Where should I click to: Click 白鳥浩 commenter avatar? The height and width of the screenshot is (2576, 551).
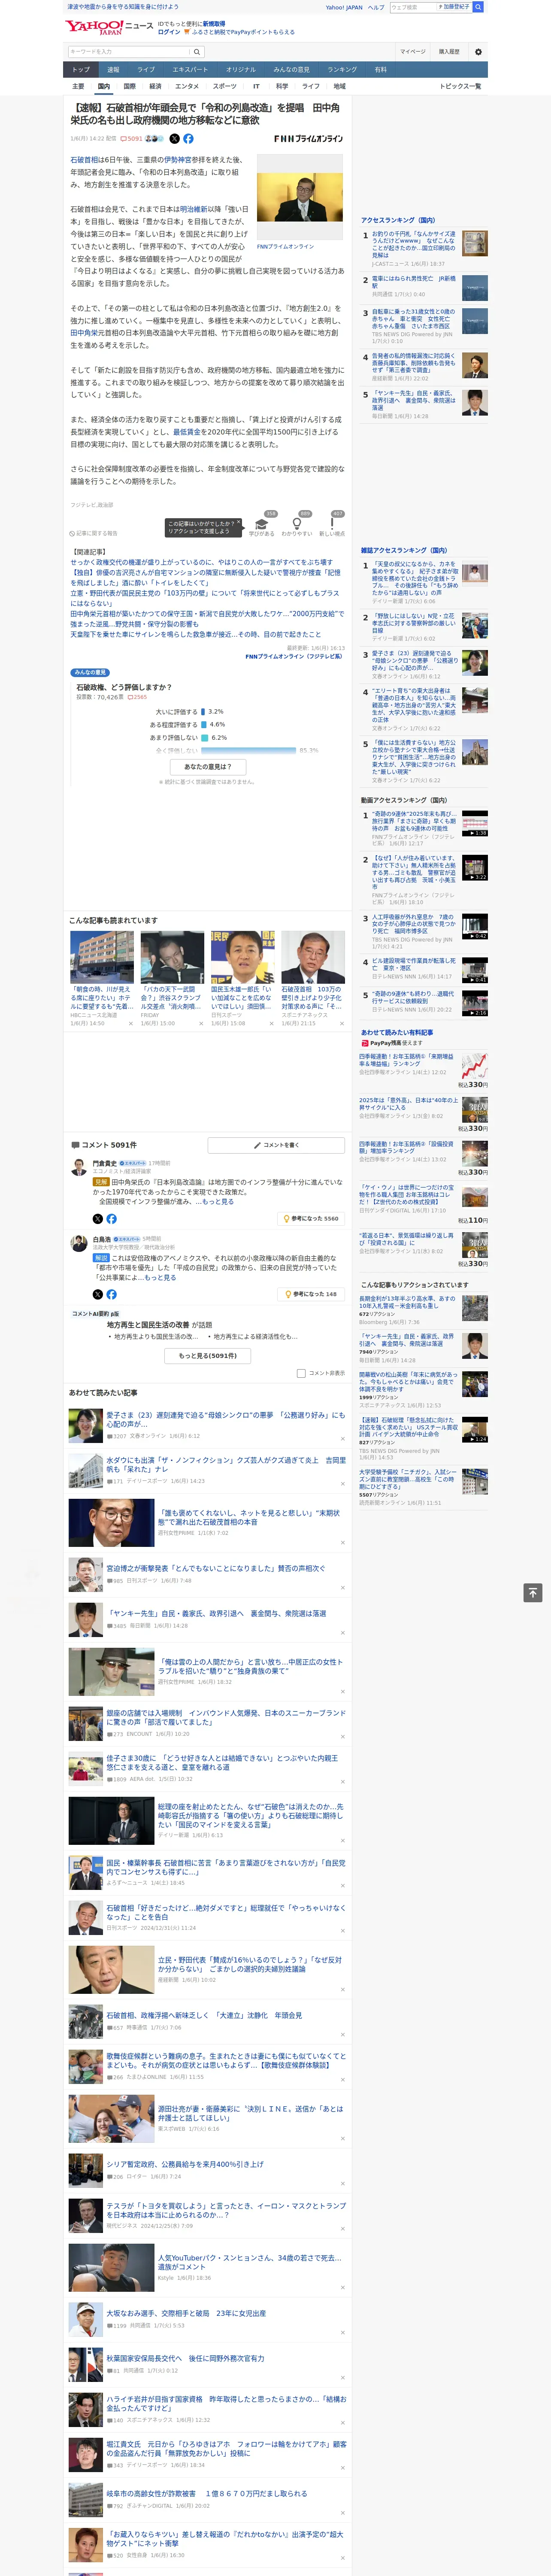tap(78, 1243)
